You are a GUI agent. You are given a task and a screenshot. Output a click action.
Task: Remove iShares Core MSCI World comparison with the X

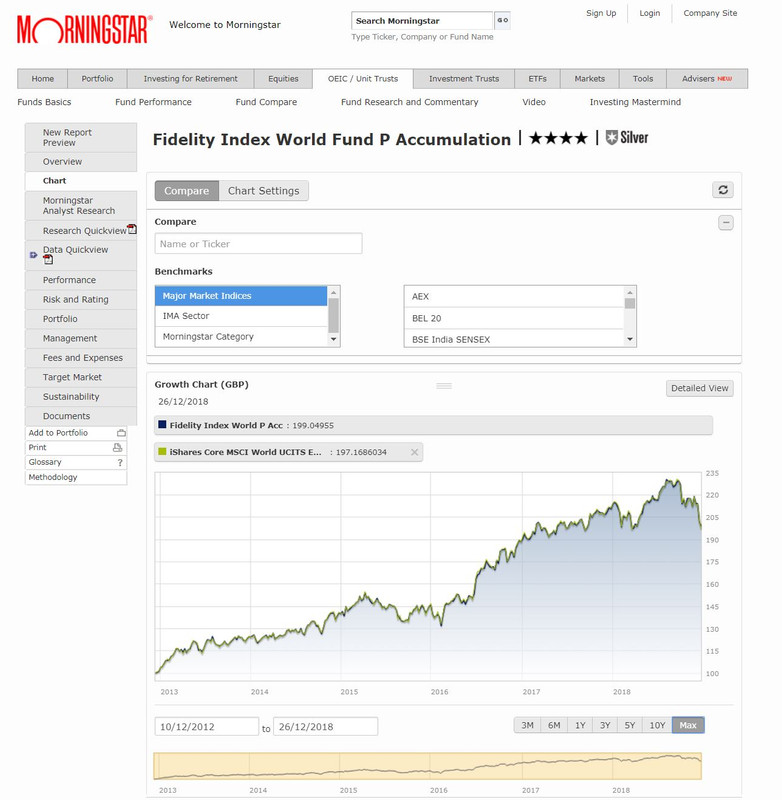point(414,452)
